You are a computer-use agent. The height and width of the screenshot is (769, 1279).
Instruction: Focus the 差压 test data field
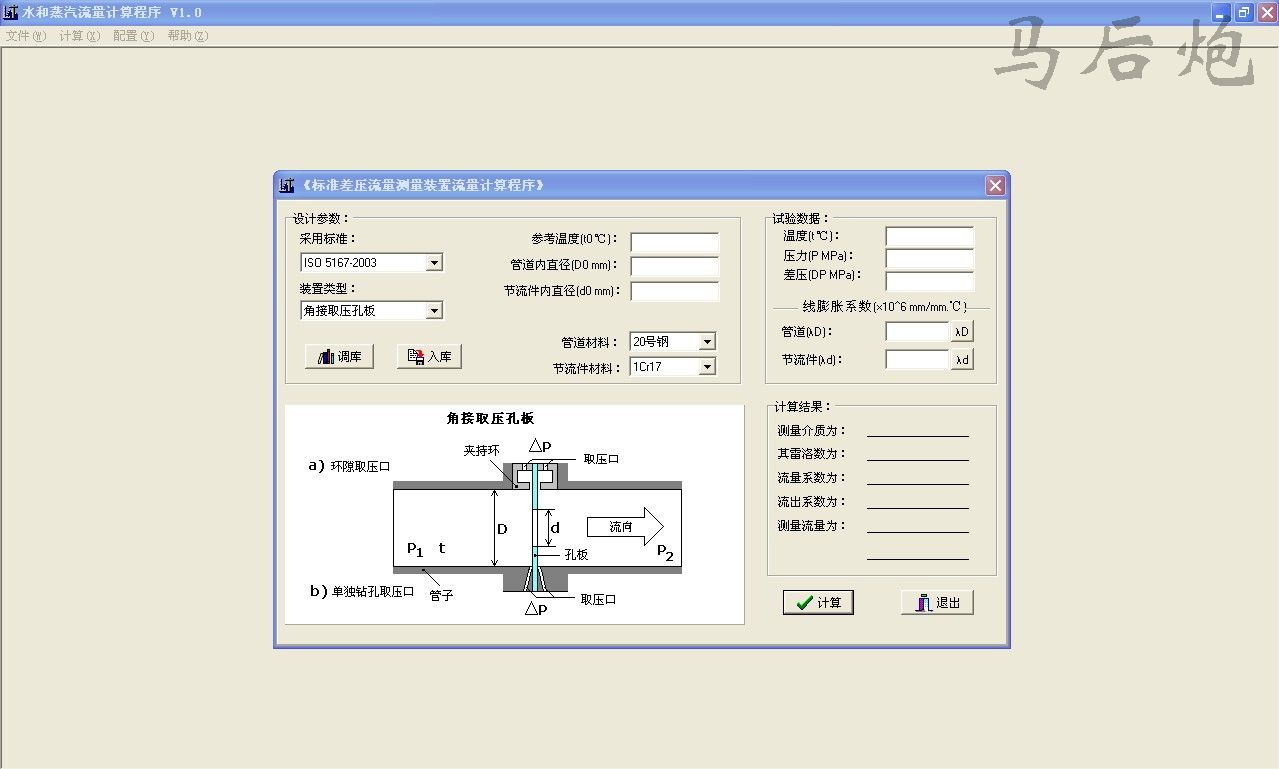pyautogui.click(x=930, y=281)
